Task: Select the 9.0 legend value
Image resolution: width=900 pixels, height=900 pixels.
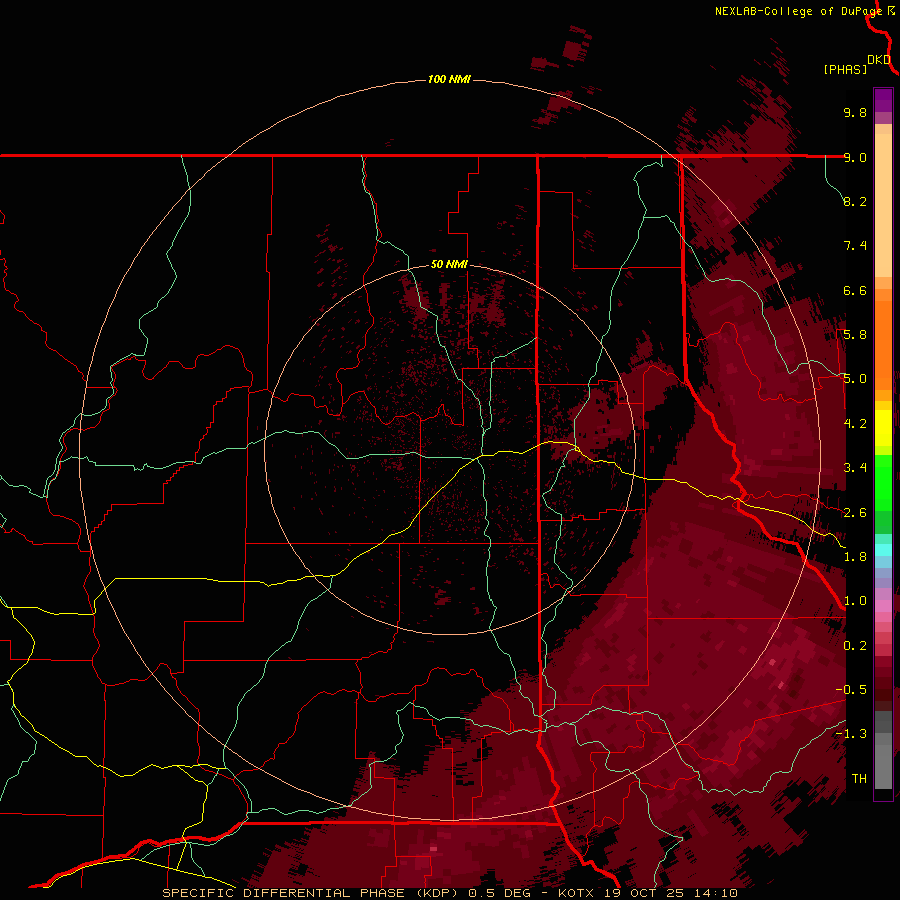Action: 855,157
